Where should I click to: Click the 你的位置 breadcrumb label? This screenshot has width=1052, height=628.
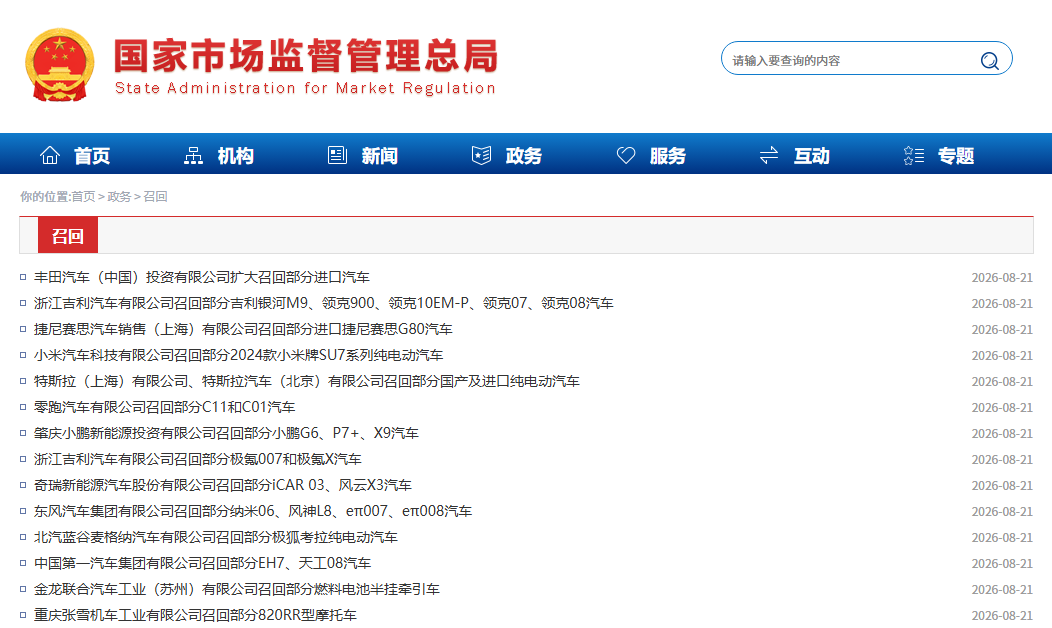tap(45, 197)
